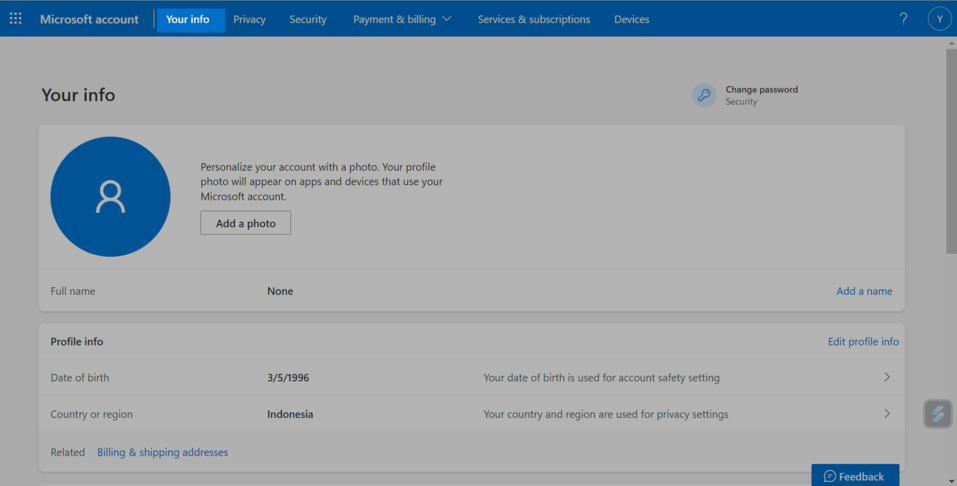Click the key icon beside Change password

tap(704, 95)
